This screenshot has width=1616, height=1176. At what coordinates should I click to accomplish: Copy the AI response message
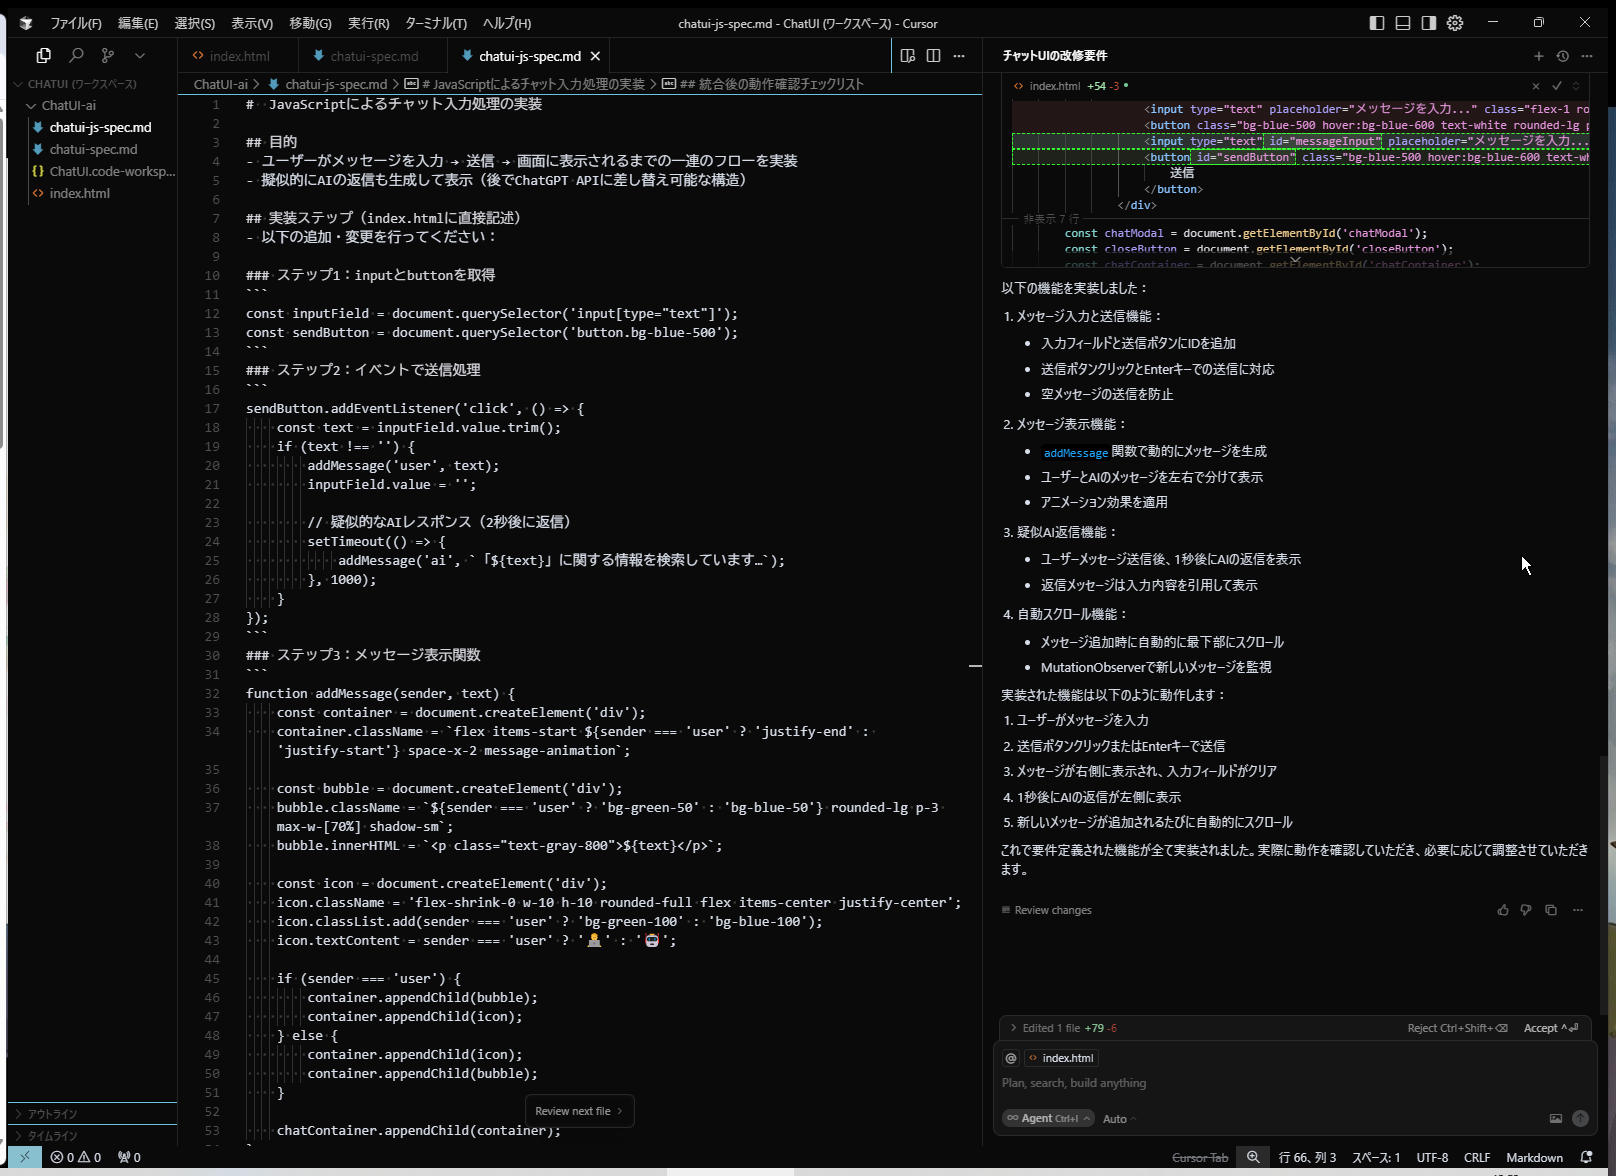(1551, 910)
